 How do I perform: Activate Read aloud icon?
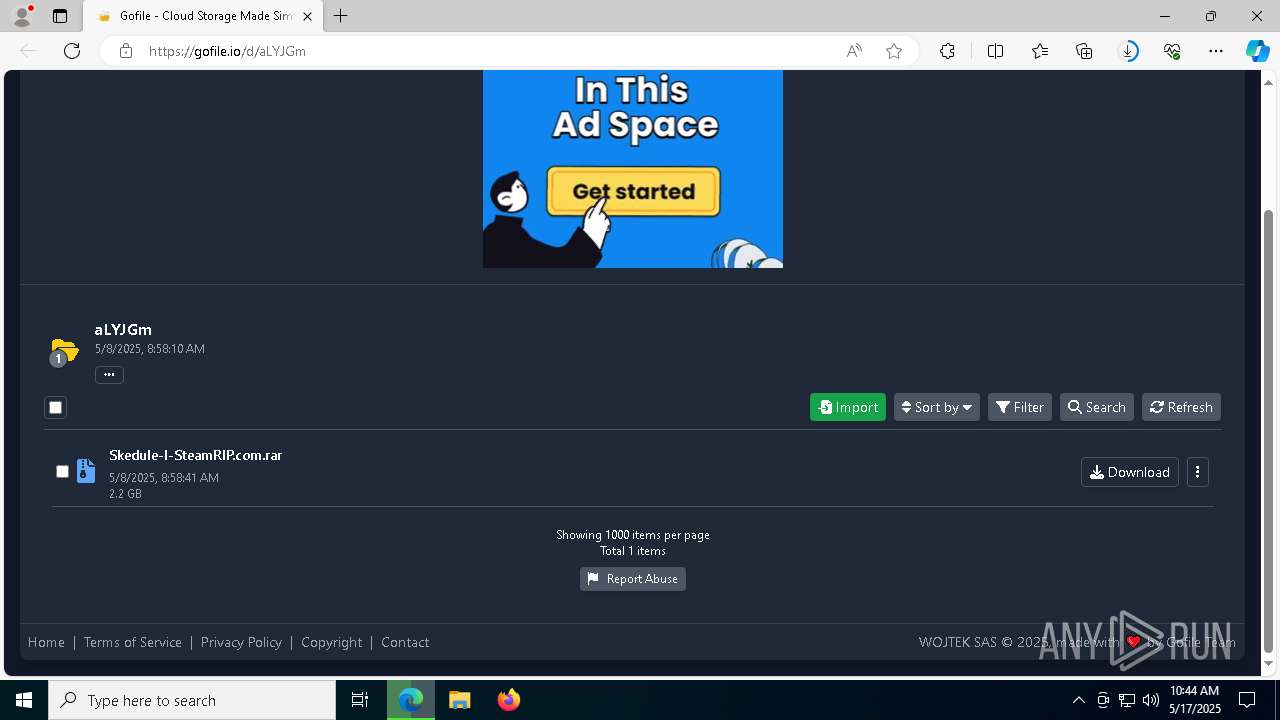pos(854,51)
